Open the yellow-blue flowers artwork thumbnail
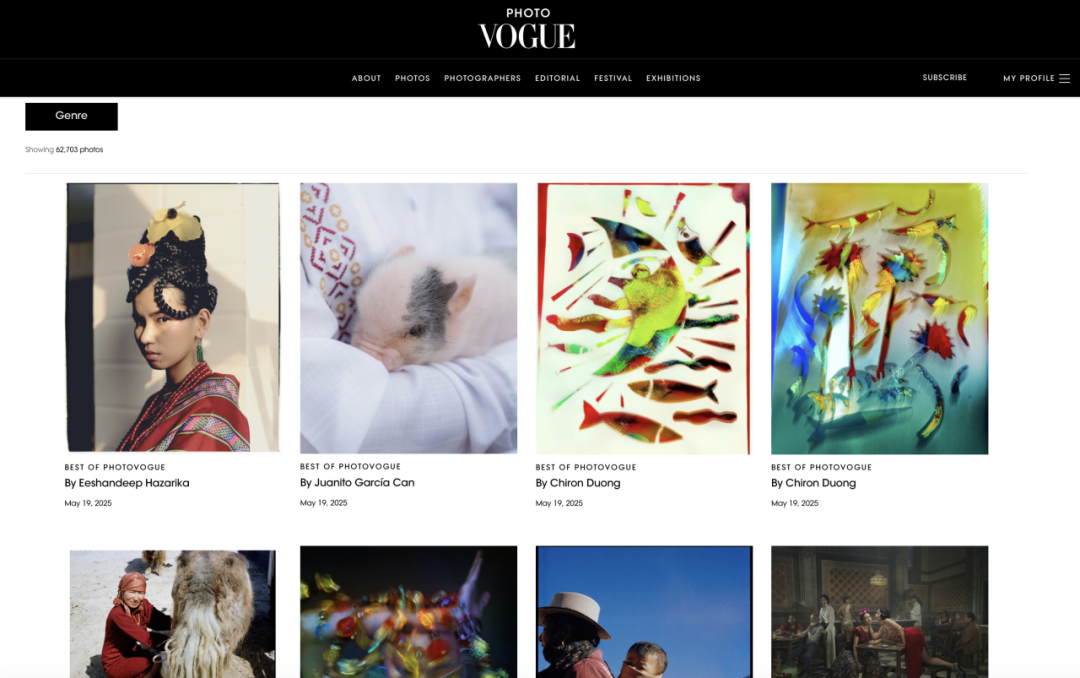Viewport: 1080px width, 678px height. pyautogui.click(x=880, y=318)
